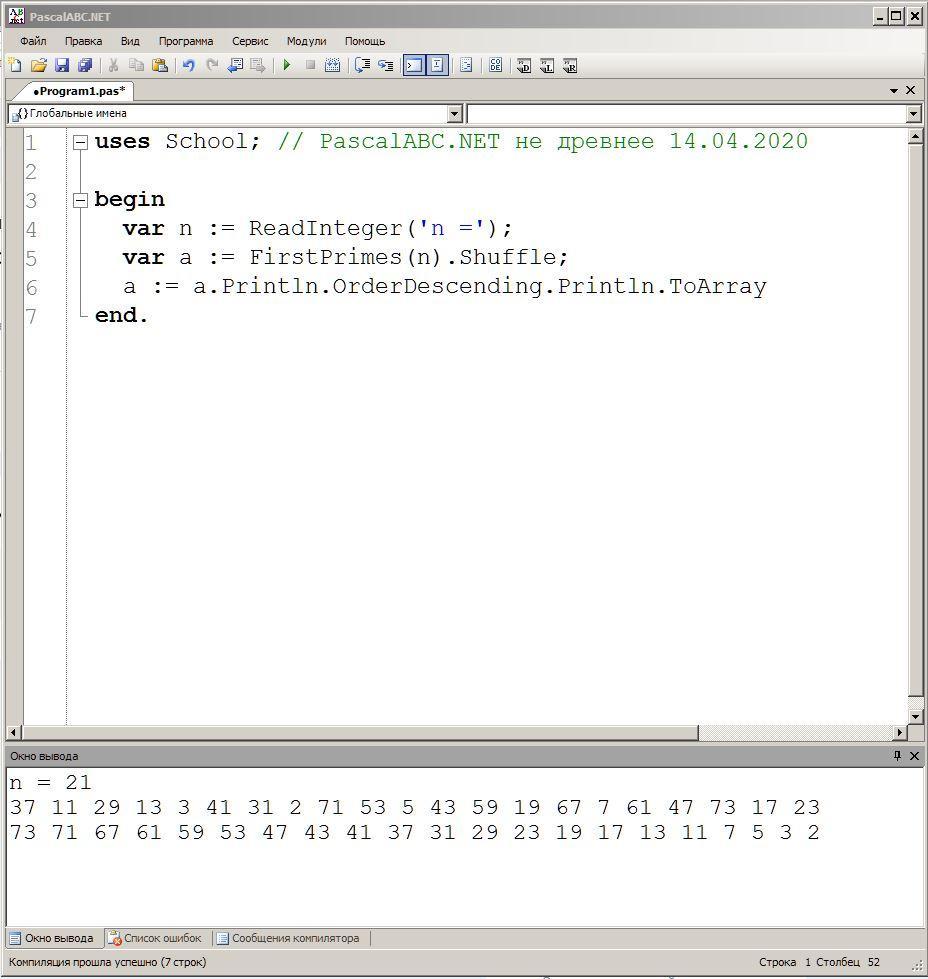Maximize the PascalABC.NET window
Screen dimensions: 928x979
897,16
